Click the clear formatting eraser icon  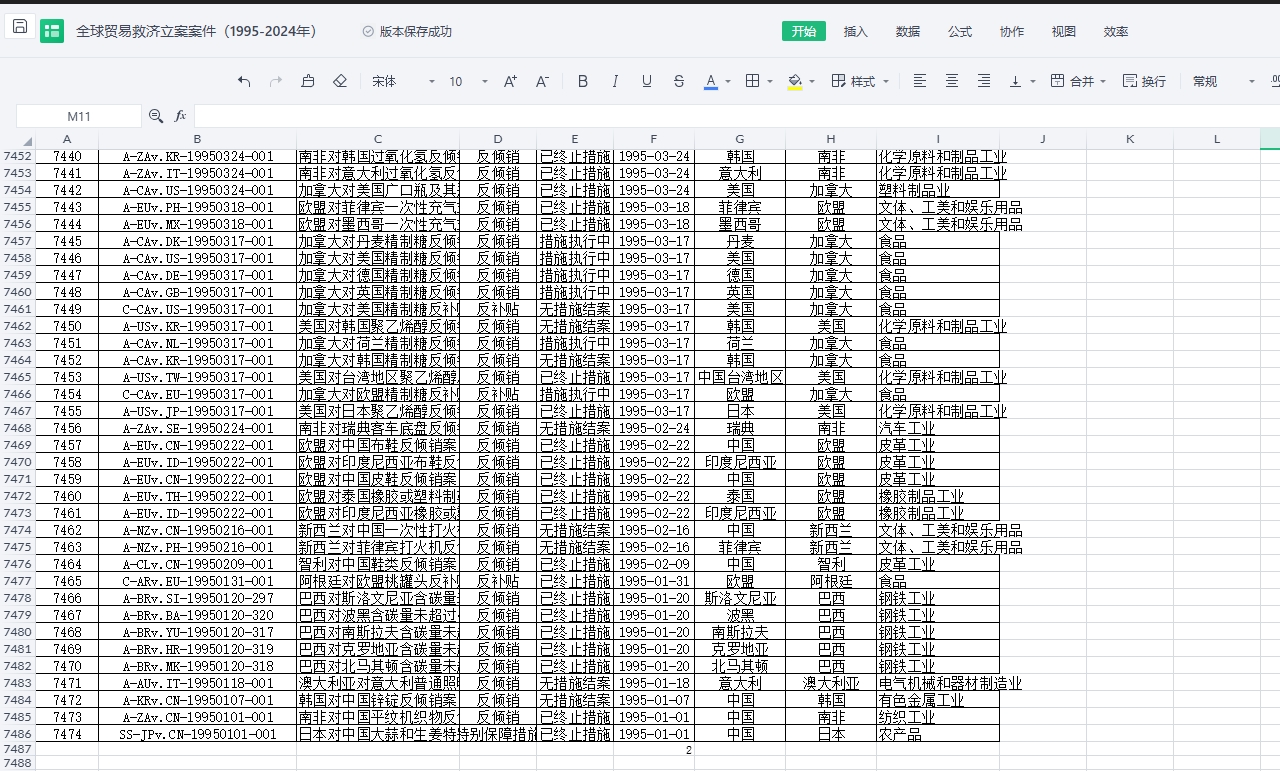tap(340, 81)
